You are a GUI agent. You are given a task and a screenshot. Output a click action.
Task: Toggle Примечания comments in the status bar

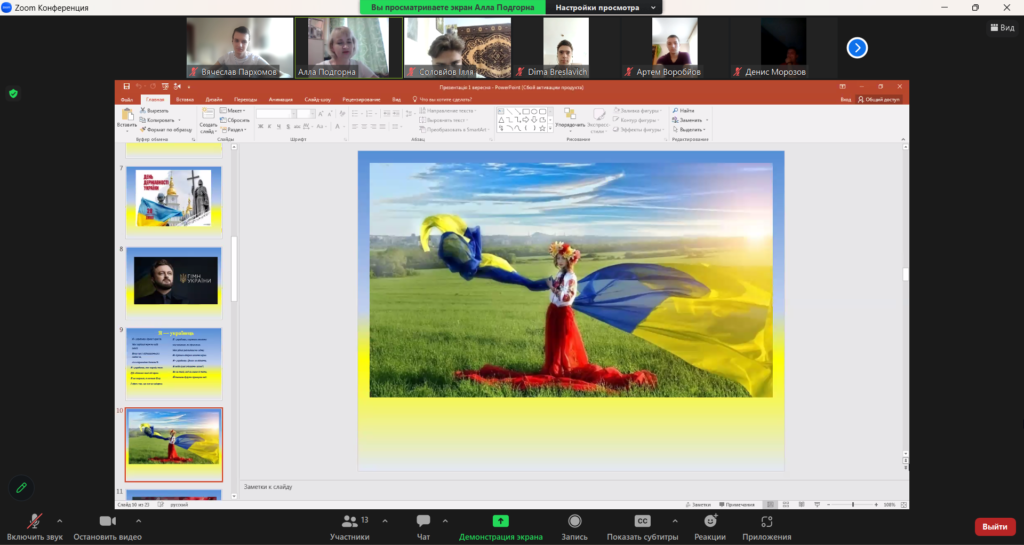737,505
